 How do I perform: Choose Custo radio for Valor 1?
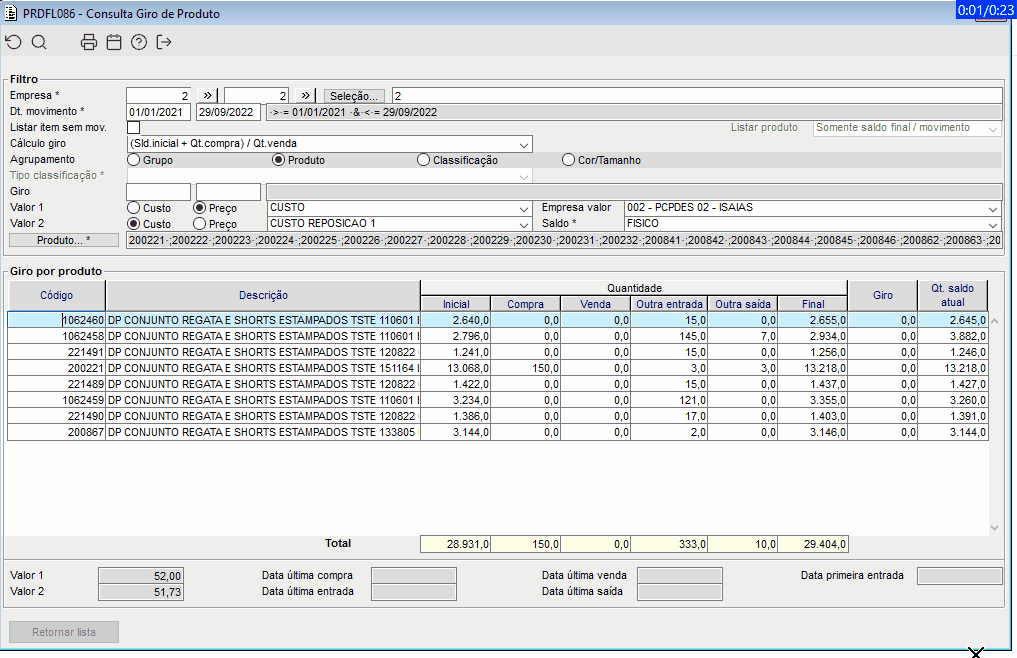point(134,208)
